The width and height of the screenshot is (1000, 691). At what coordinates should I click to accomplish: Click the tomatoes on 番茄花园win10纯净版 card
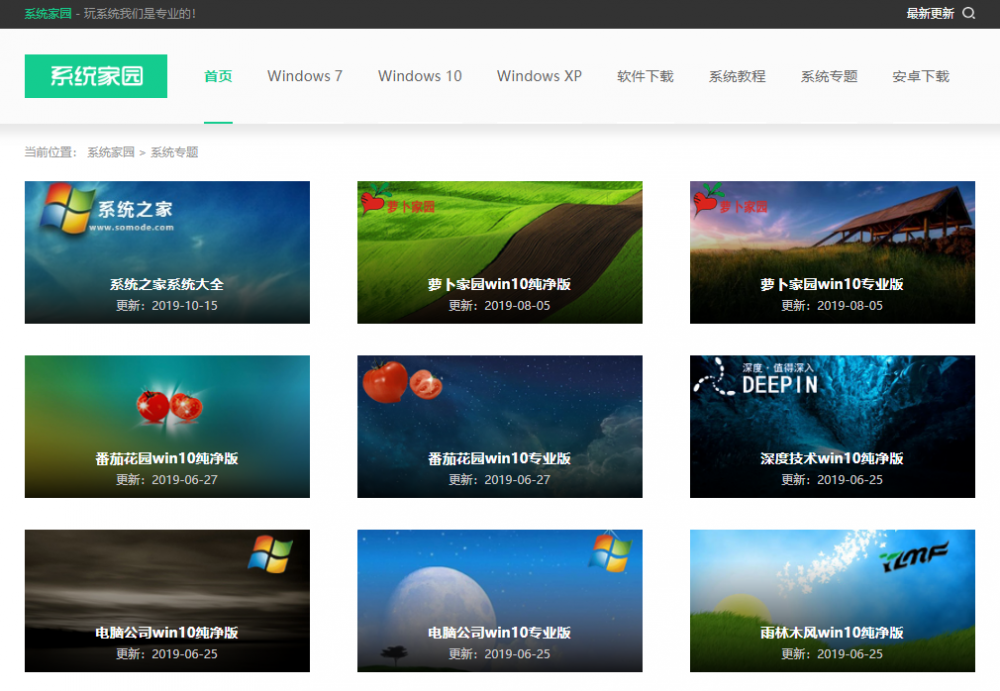[169, 406]
